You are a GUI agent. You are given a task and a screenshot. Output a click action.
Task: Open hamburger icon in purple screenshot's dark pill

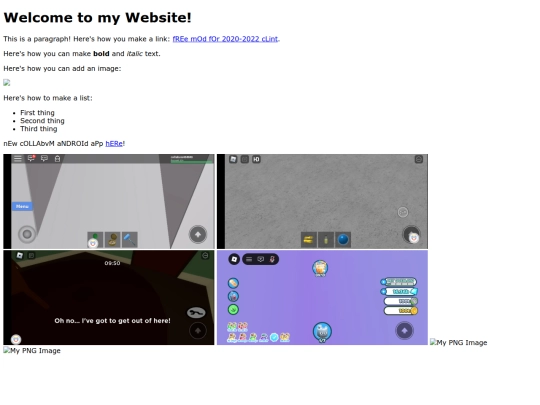point(249,259)
